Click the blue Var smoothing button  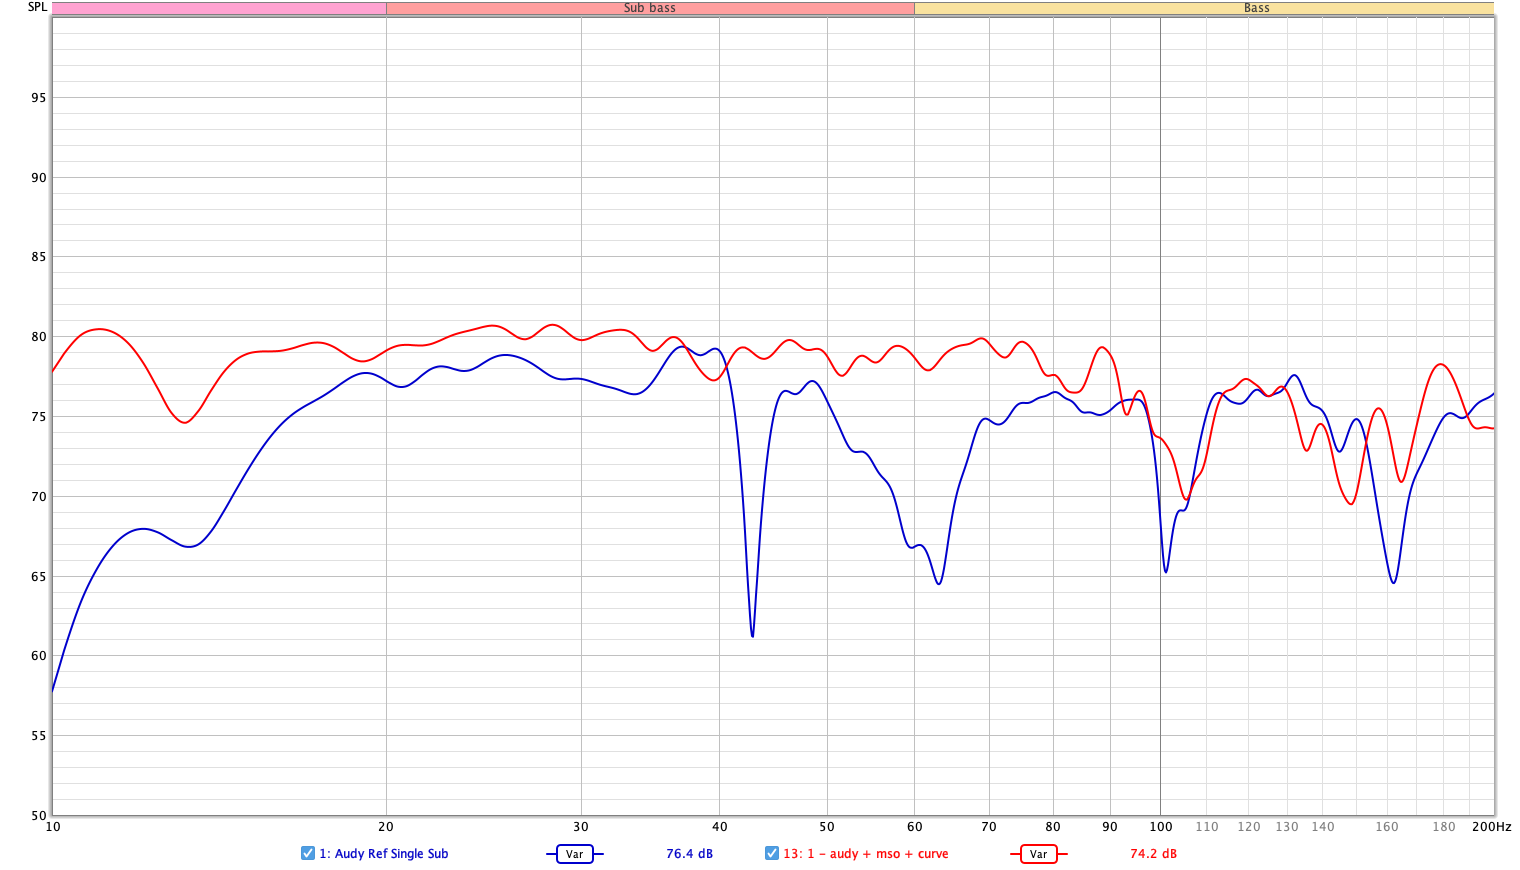pyautogui.click(x=575, y=854)
